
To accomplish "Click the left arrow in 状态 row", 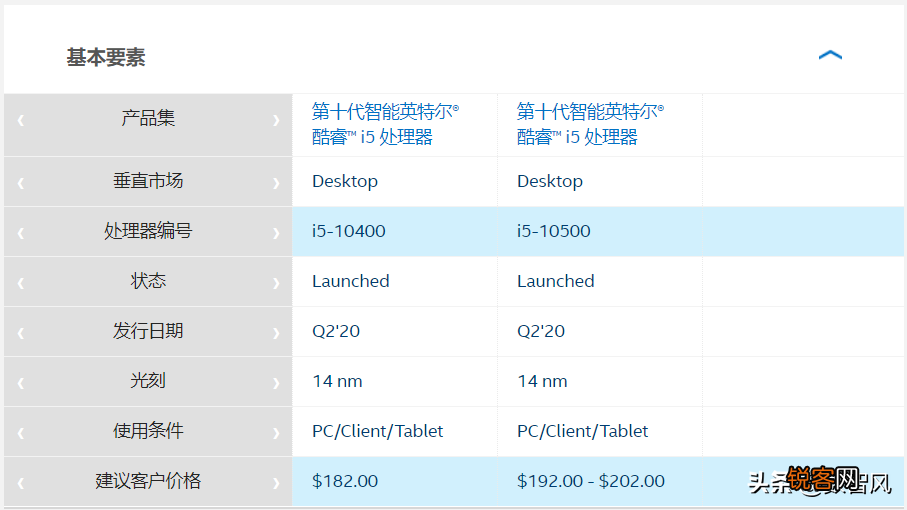I will click(21, 283).
